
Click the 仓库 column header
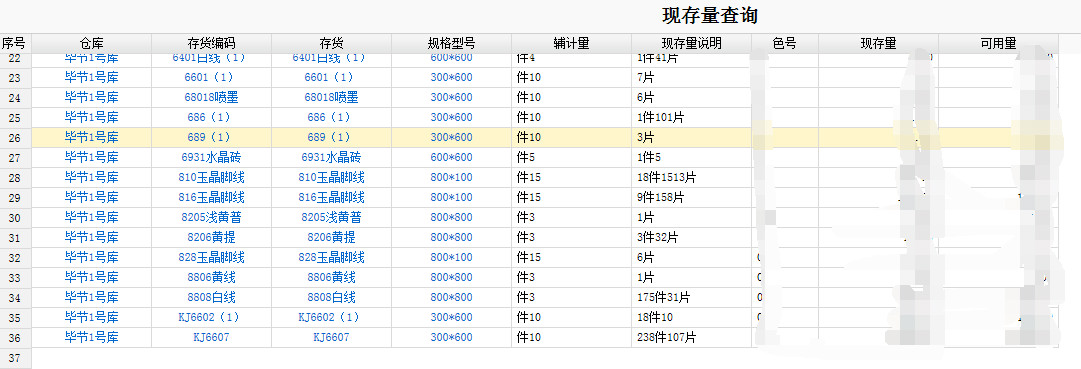coord(92,43)
